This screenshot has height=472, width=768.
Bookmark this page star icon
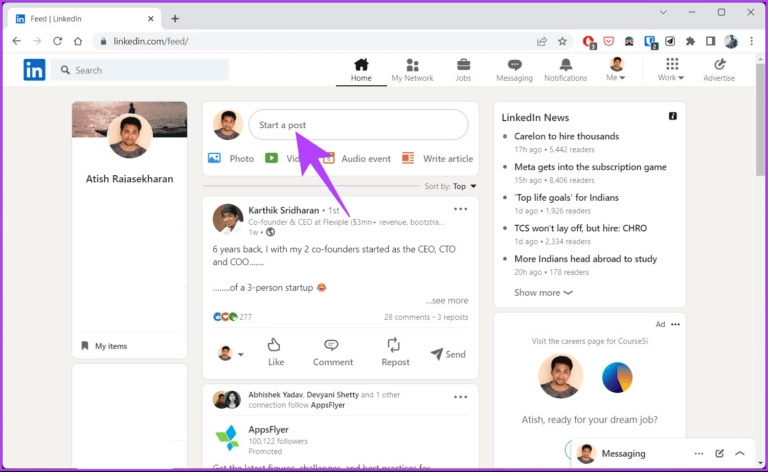tap(562, 41)
